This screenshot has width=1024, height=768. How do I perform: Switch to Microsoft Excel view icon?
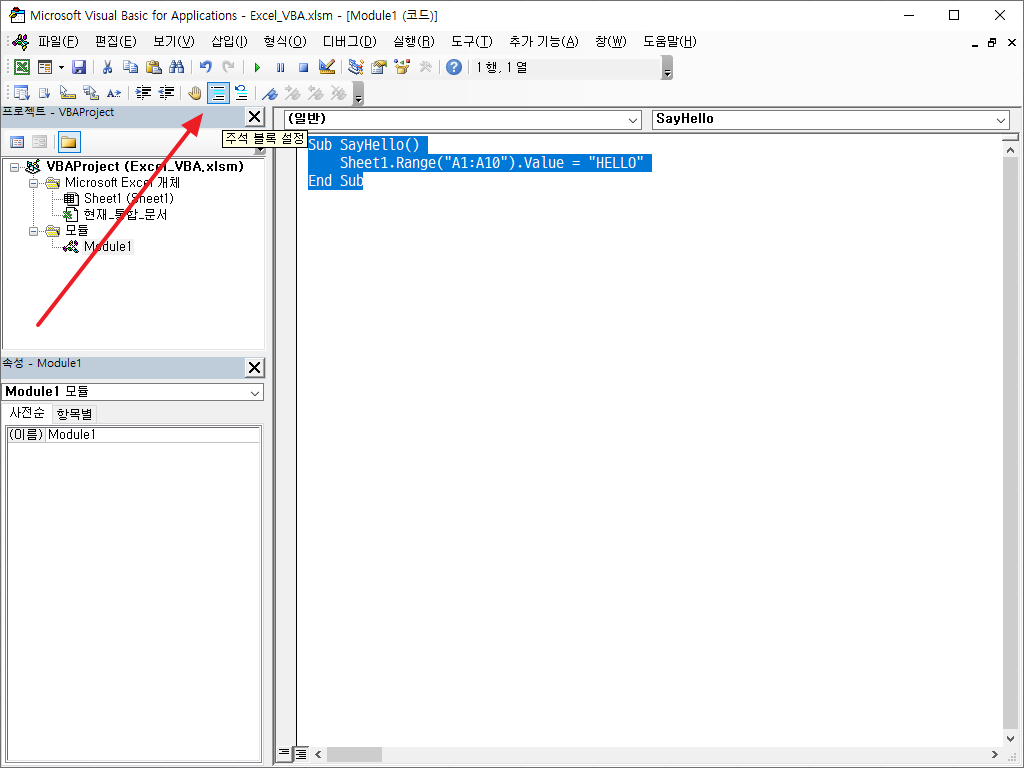22,67
